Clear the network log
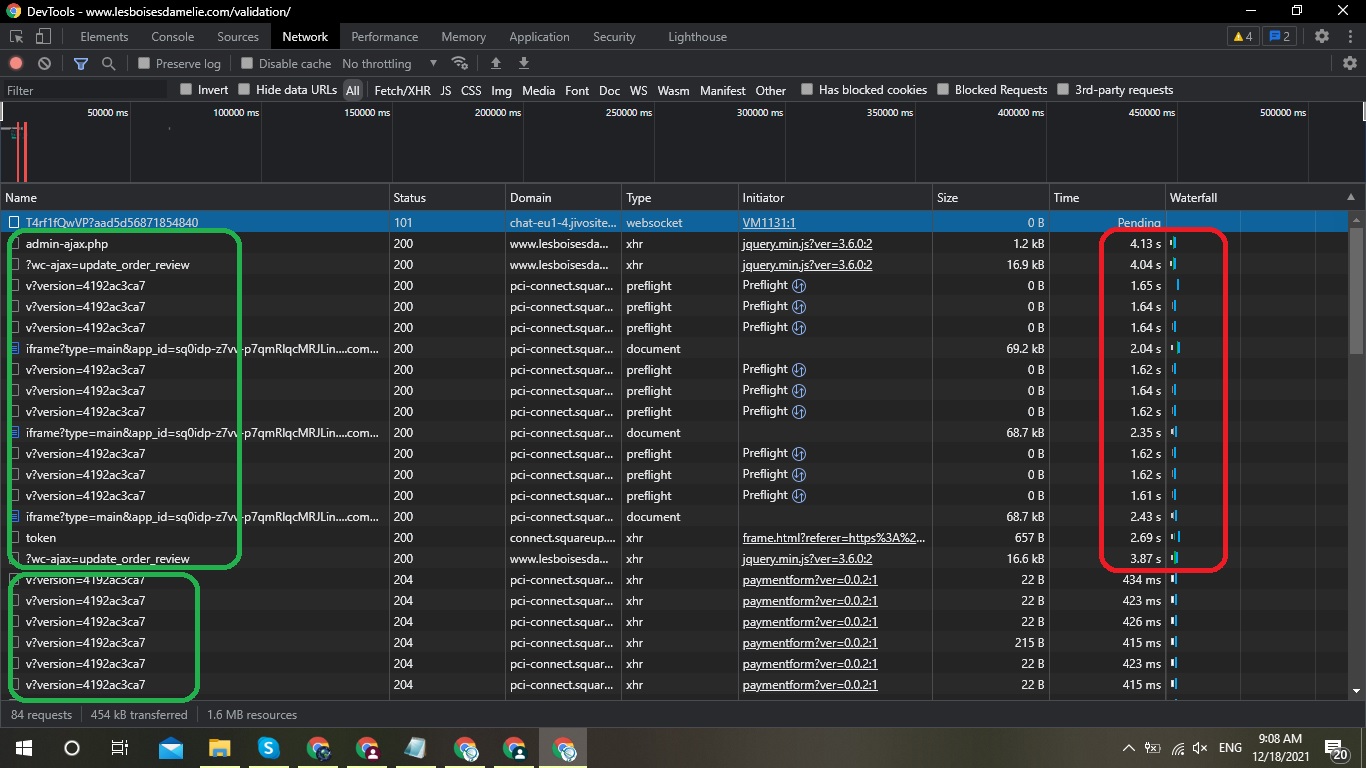This screenshot has width=1366, height=768. pos(45,63)
